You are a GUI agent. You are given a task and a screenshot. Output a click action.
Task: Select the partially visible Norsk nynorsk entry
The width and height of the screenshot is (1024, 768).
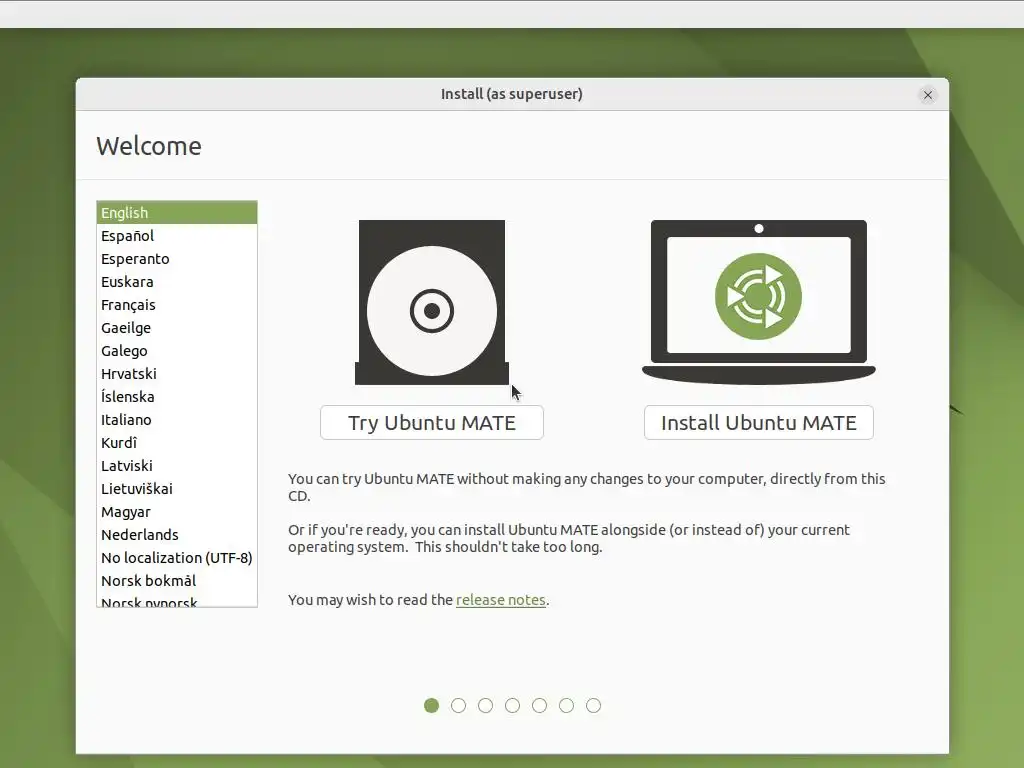(x=177, y=600)
